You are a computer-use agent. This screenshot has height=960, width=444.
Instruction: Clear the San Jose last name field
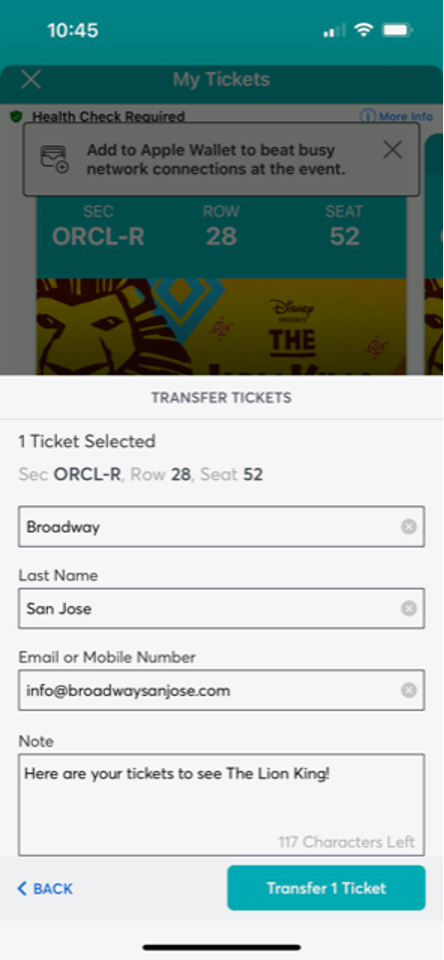[408, 609]
